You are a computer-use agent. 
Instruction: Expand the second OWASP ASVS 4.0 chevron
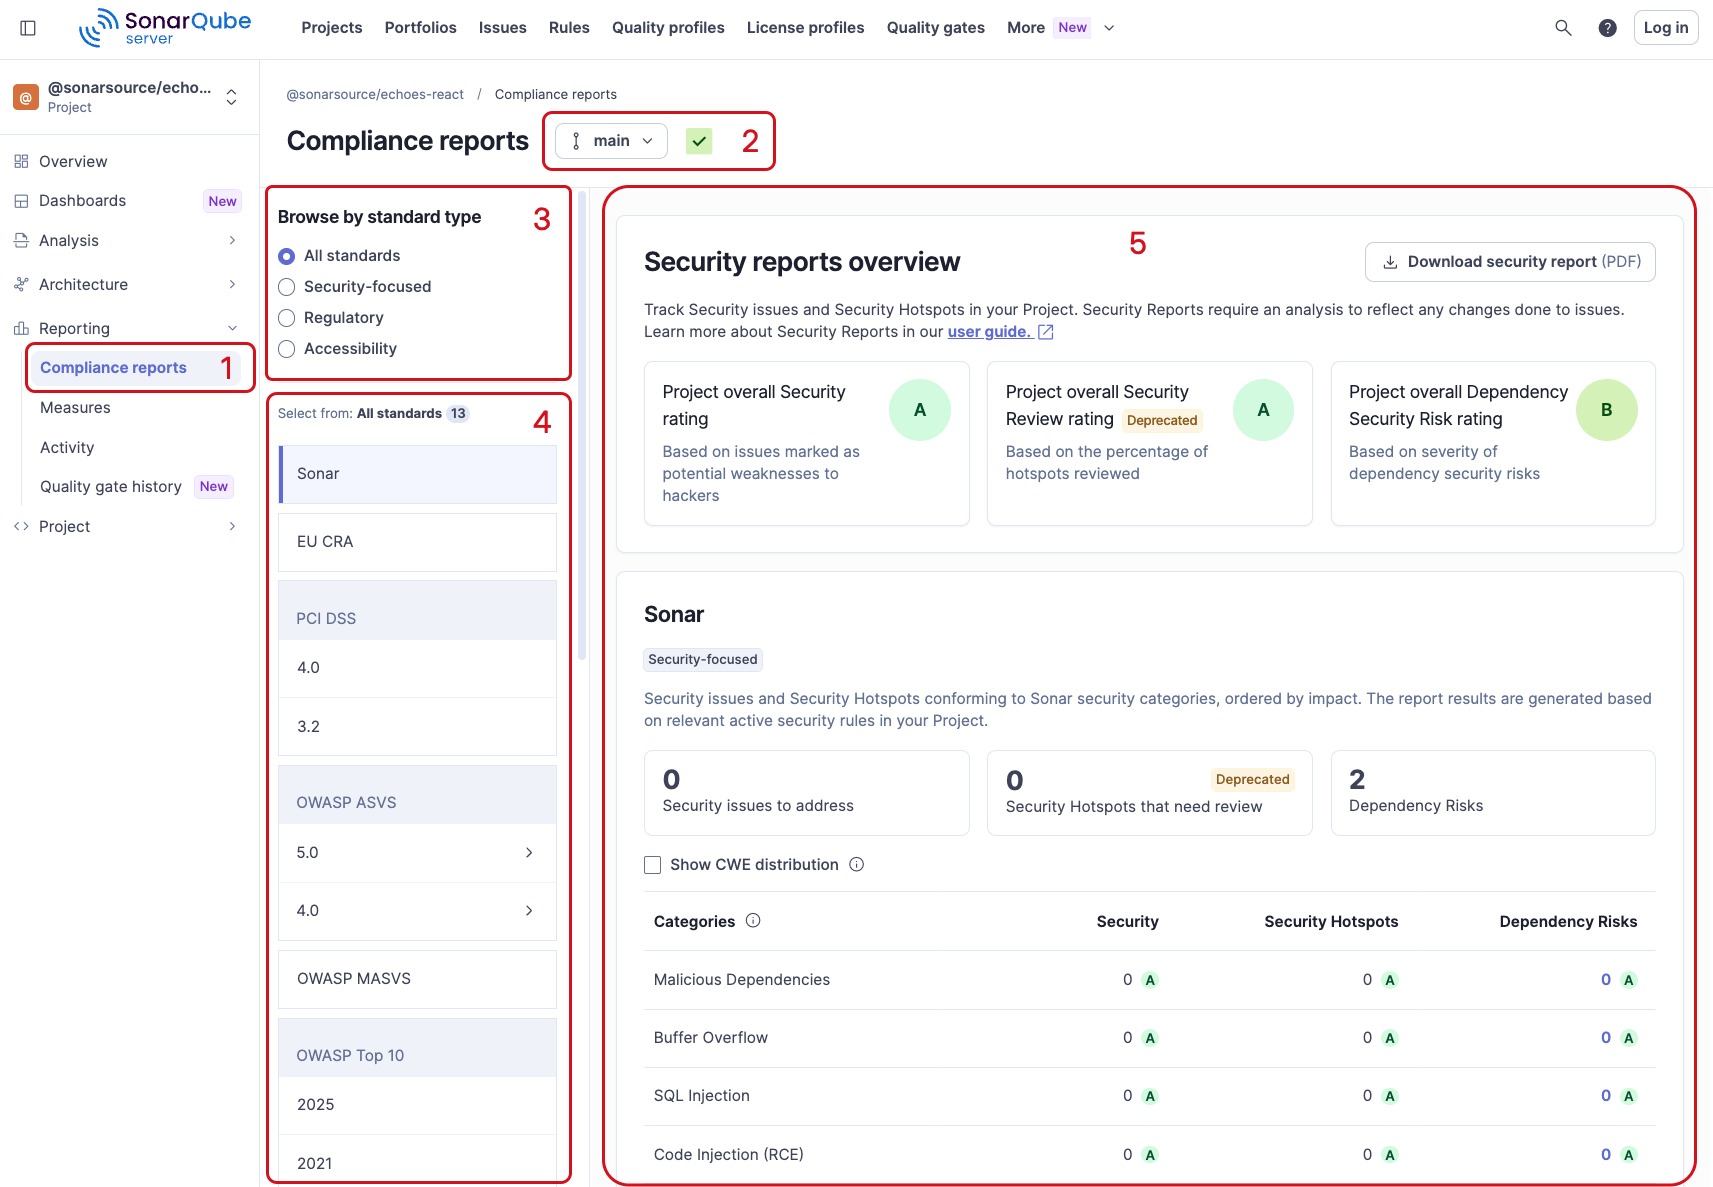(x=529, y=910)
